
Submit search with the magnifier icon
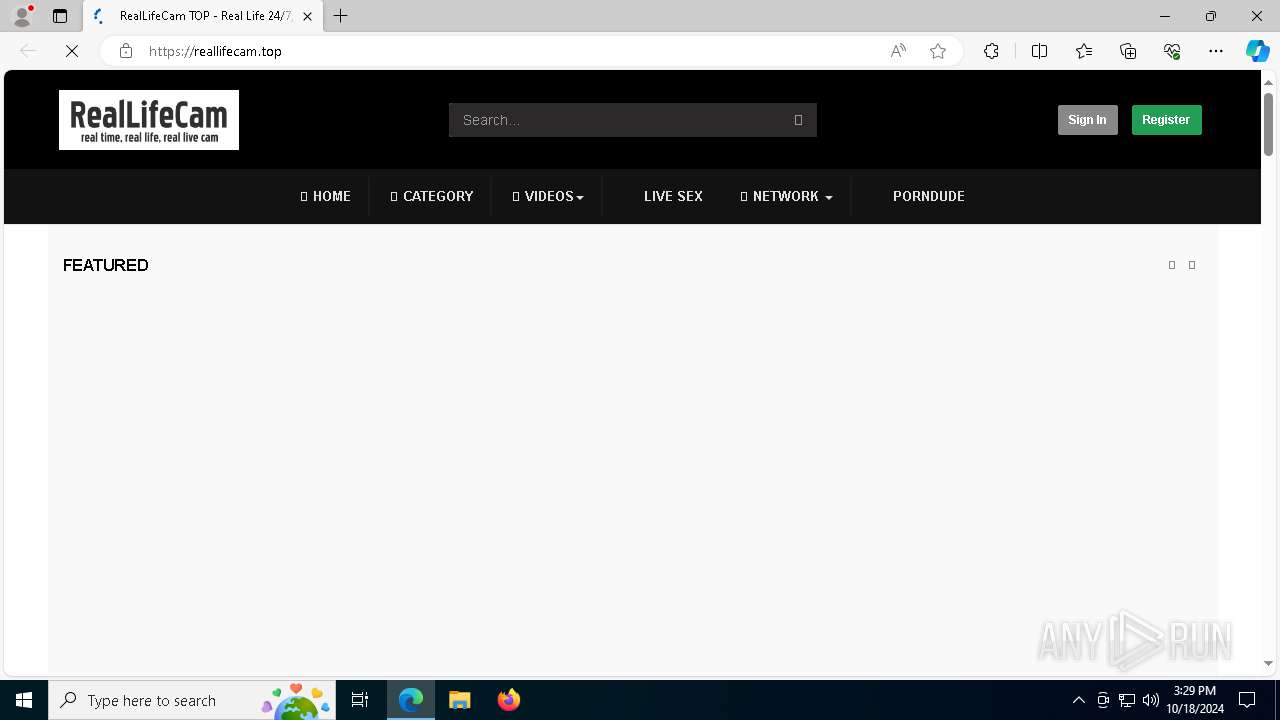(798, 120)
